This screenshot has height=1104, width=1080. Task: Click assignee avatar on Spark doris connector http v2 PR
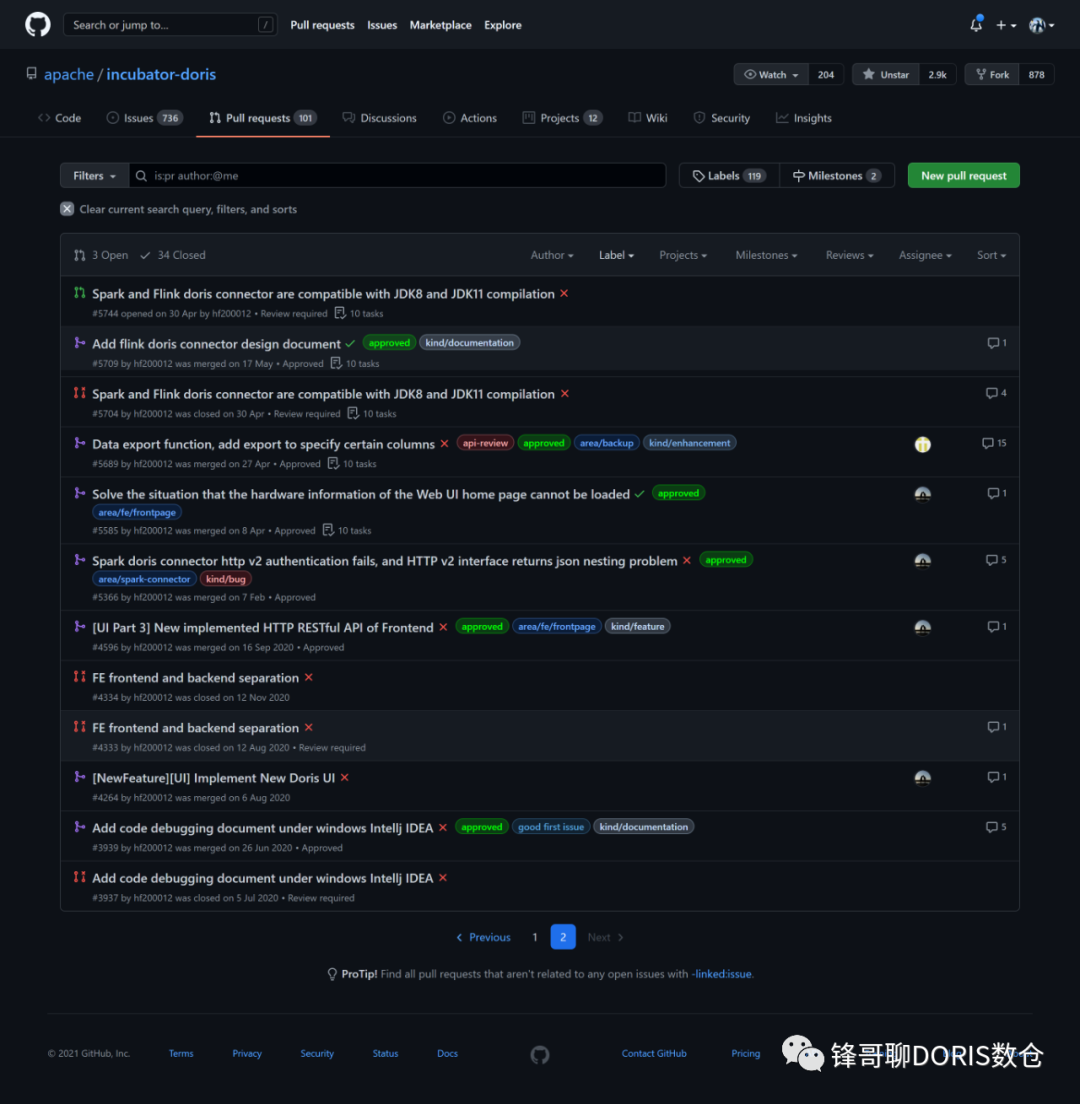click(922, 561)
